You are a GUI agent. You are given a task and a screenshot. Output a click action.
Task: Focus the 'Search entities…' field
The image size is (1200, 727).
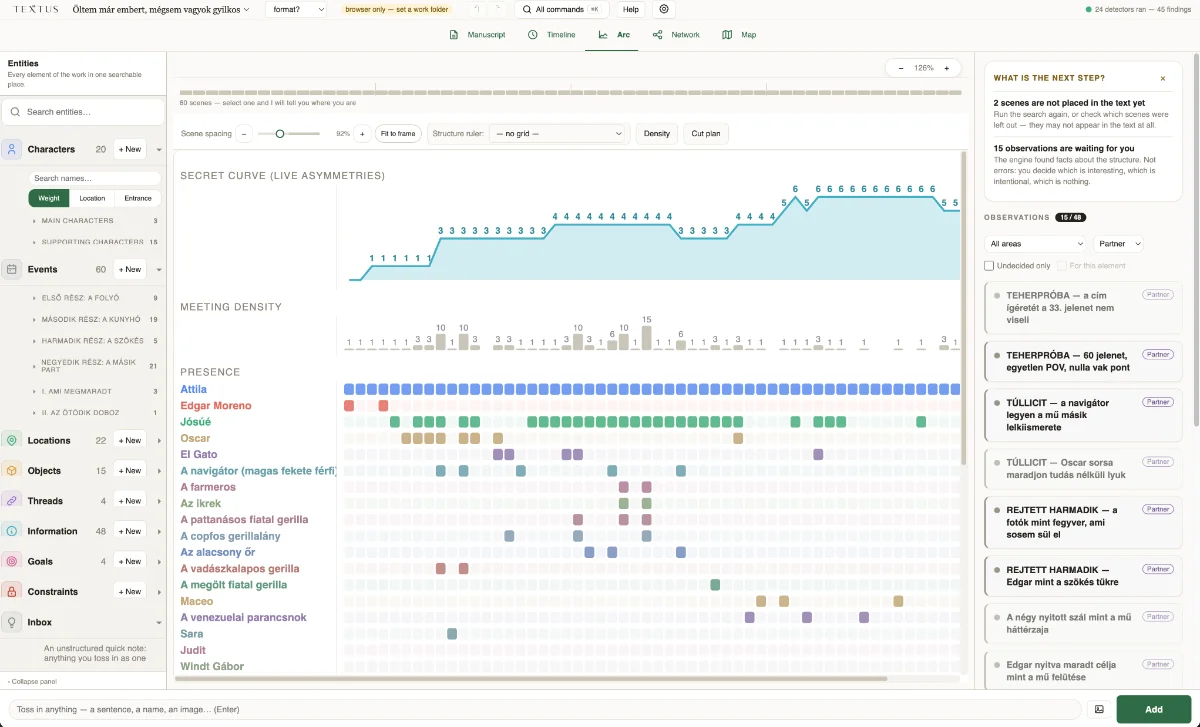[x=83, y=112]
